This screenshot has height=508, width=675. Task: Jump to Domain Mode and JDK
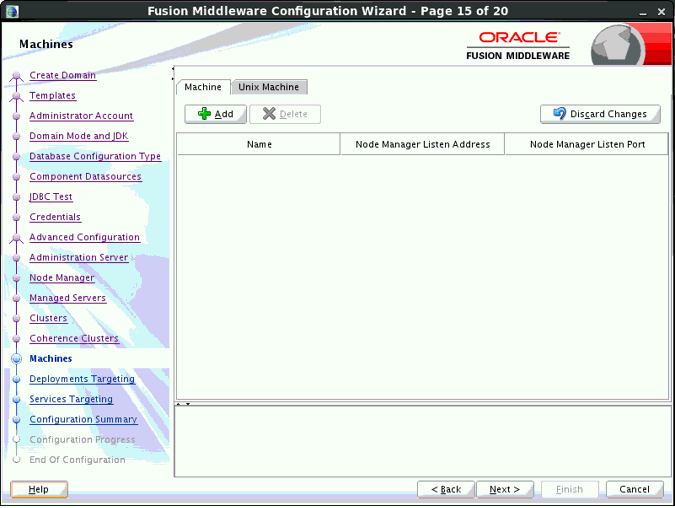pos(79,136)
